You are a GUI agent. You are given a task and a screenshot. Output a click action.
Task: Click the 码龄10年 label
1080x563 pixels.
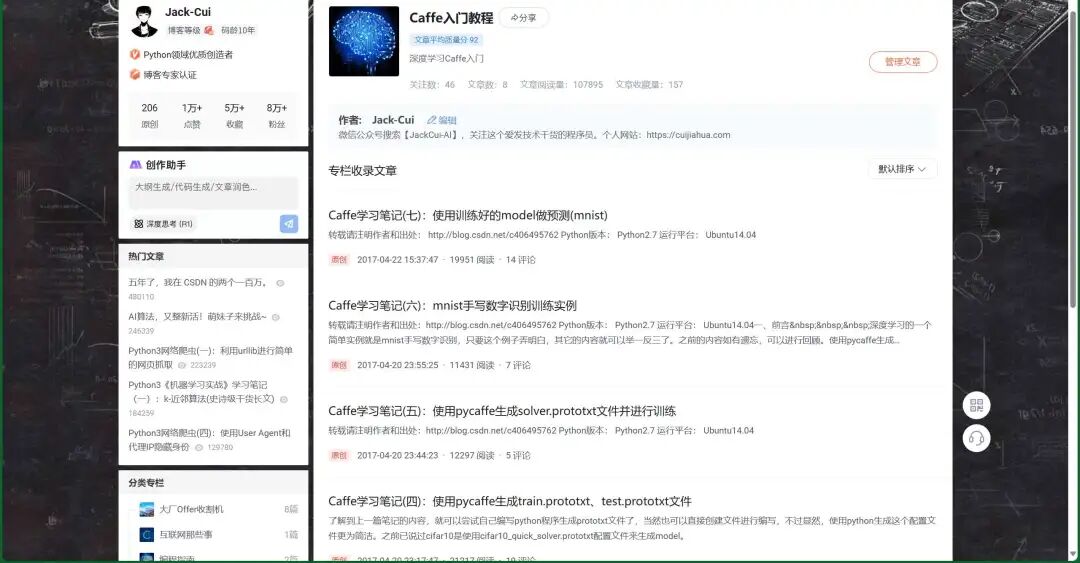238,30
